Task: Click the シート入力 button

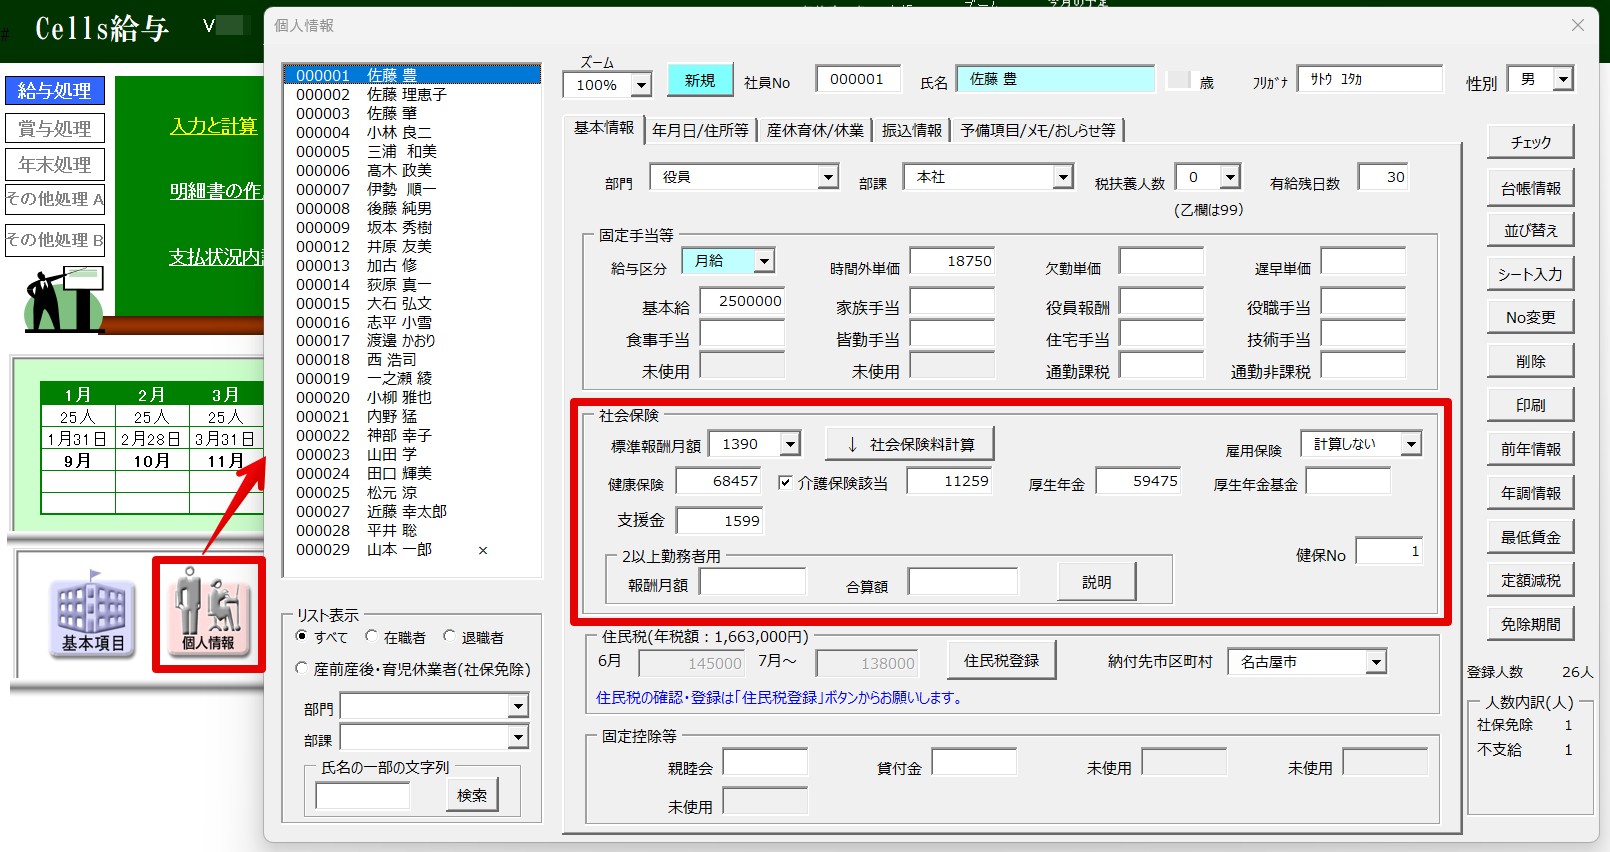Action: (1530, 274)
